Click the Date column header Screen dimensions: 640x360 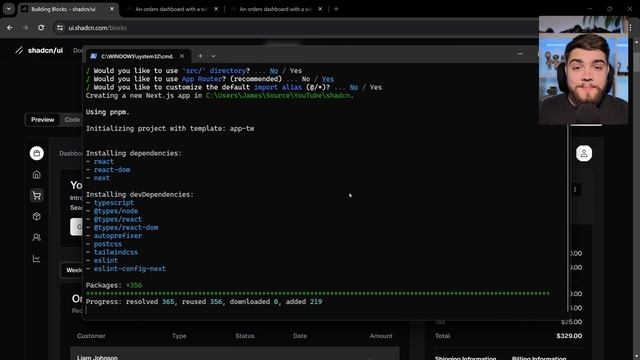click(300, 336)
